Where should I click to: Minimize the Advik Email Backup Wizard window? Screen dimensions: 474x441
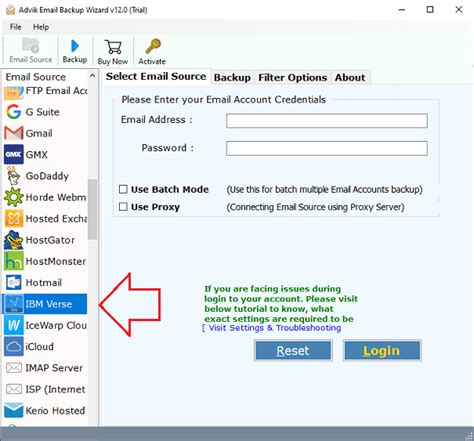402,10
